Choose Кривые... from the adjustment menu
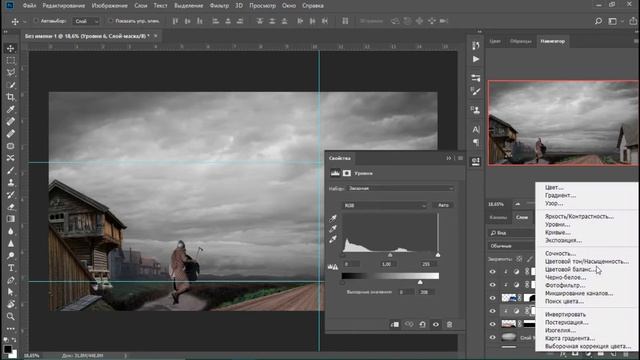This screenshot has width=640, height=360. 558,232
